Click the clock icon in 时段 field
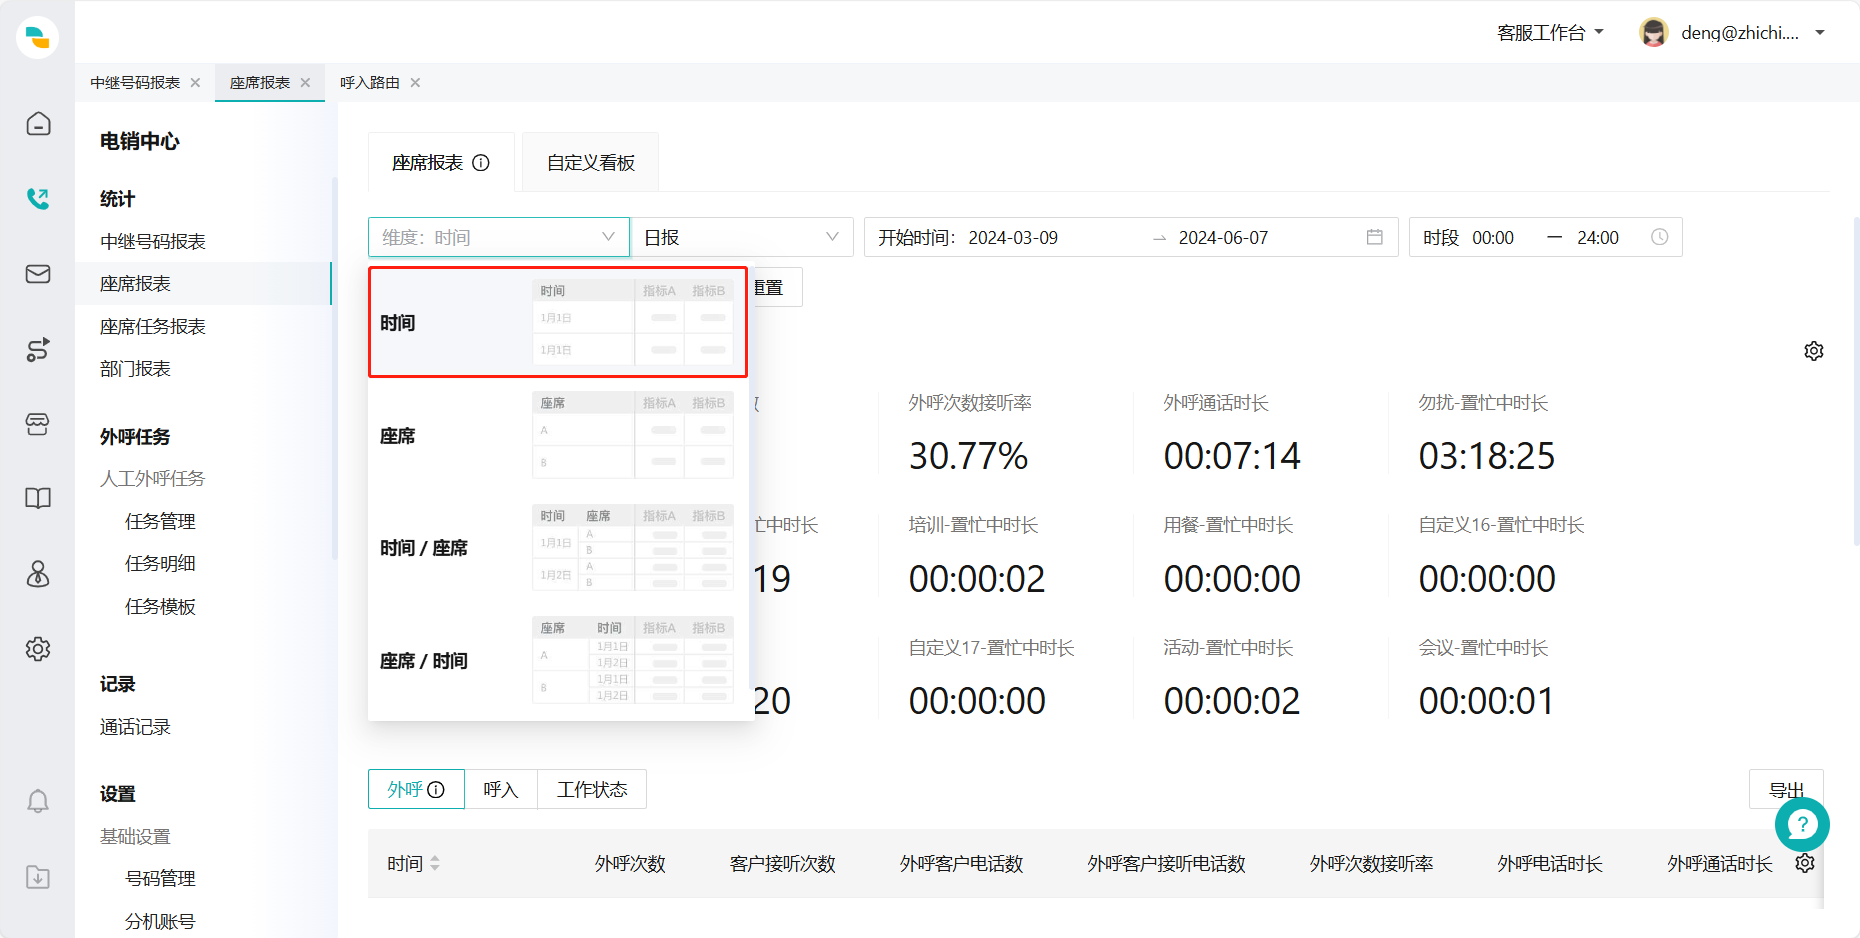The width and height of the screenshot is (1860, 938). tap(1659, 237)
